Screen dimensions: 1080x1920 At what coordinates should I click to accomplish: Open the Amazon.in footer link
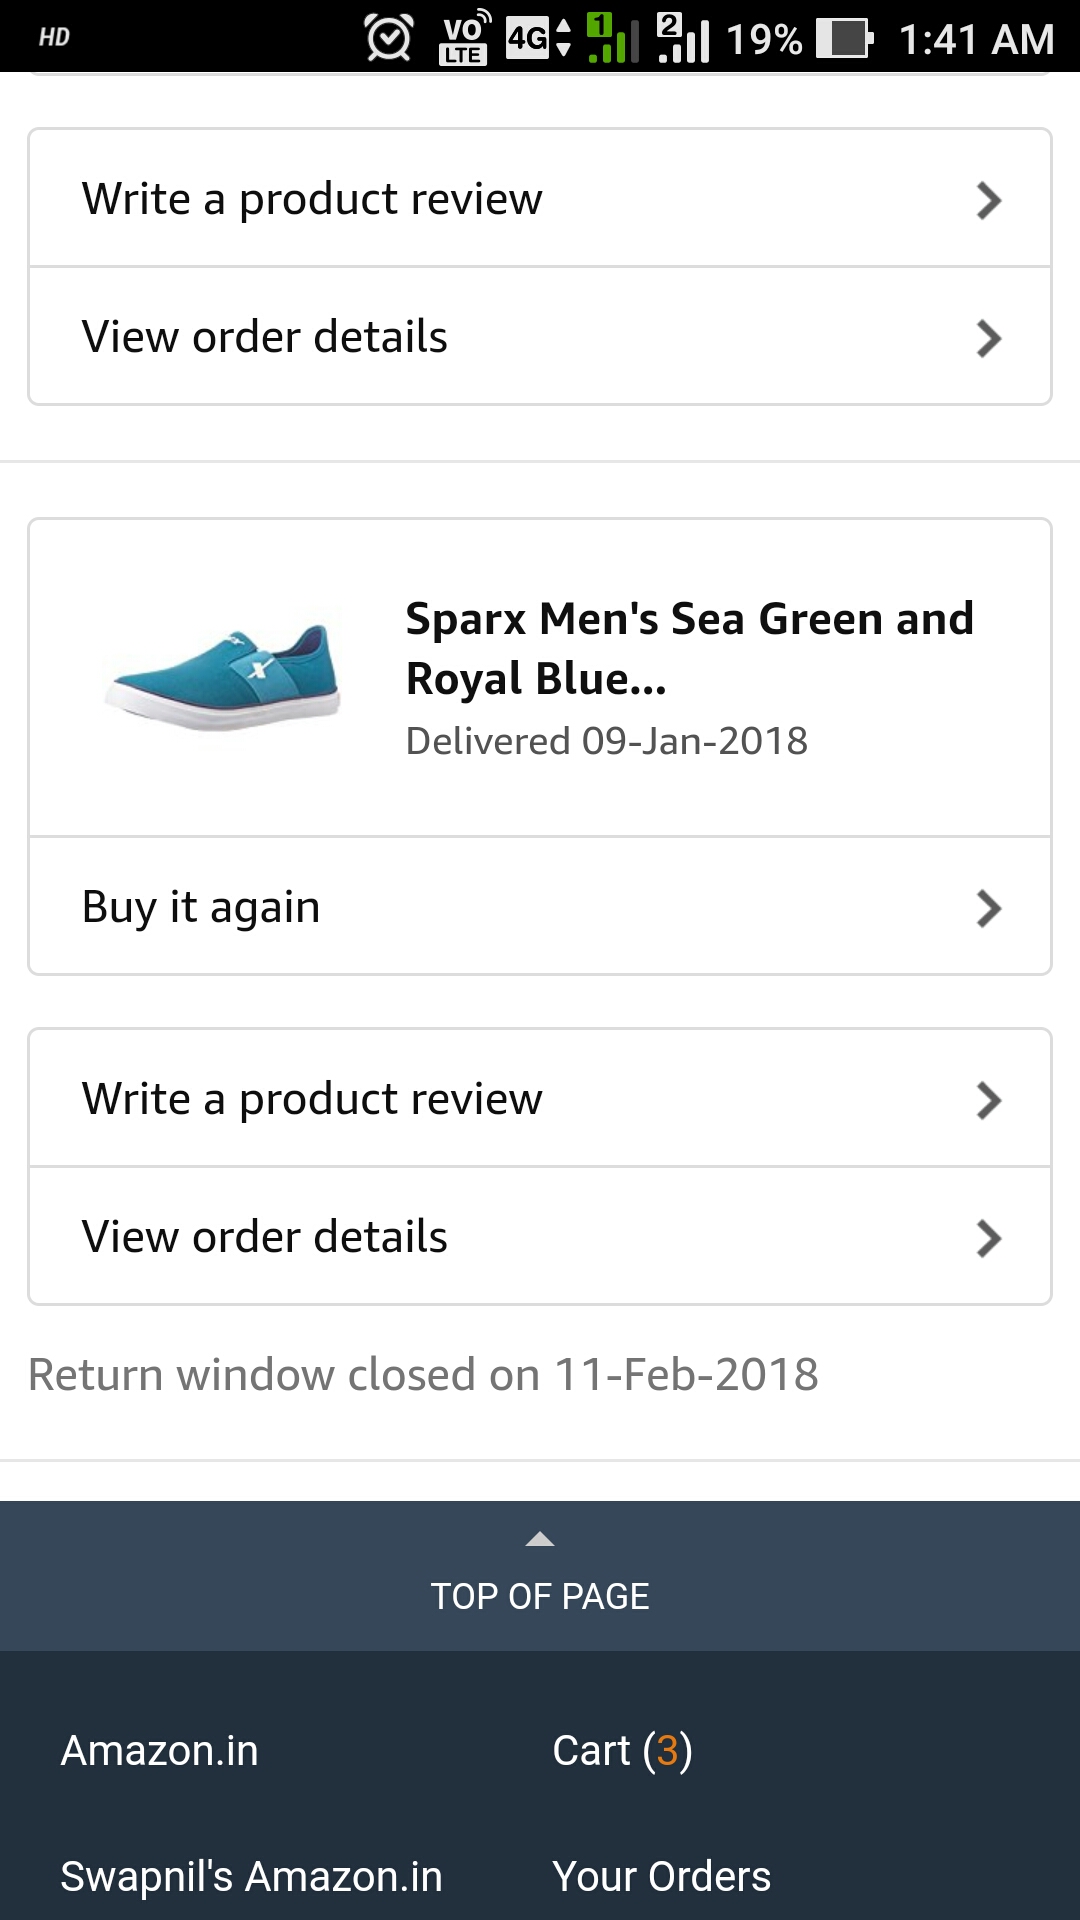pyautogui.click(x=160, y=1751)
